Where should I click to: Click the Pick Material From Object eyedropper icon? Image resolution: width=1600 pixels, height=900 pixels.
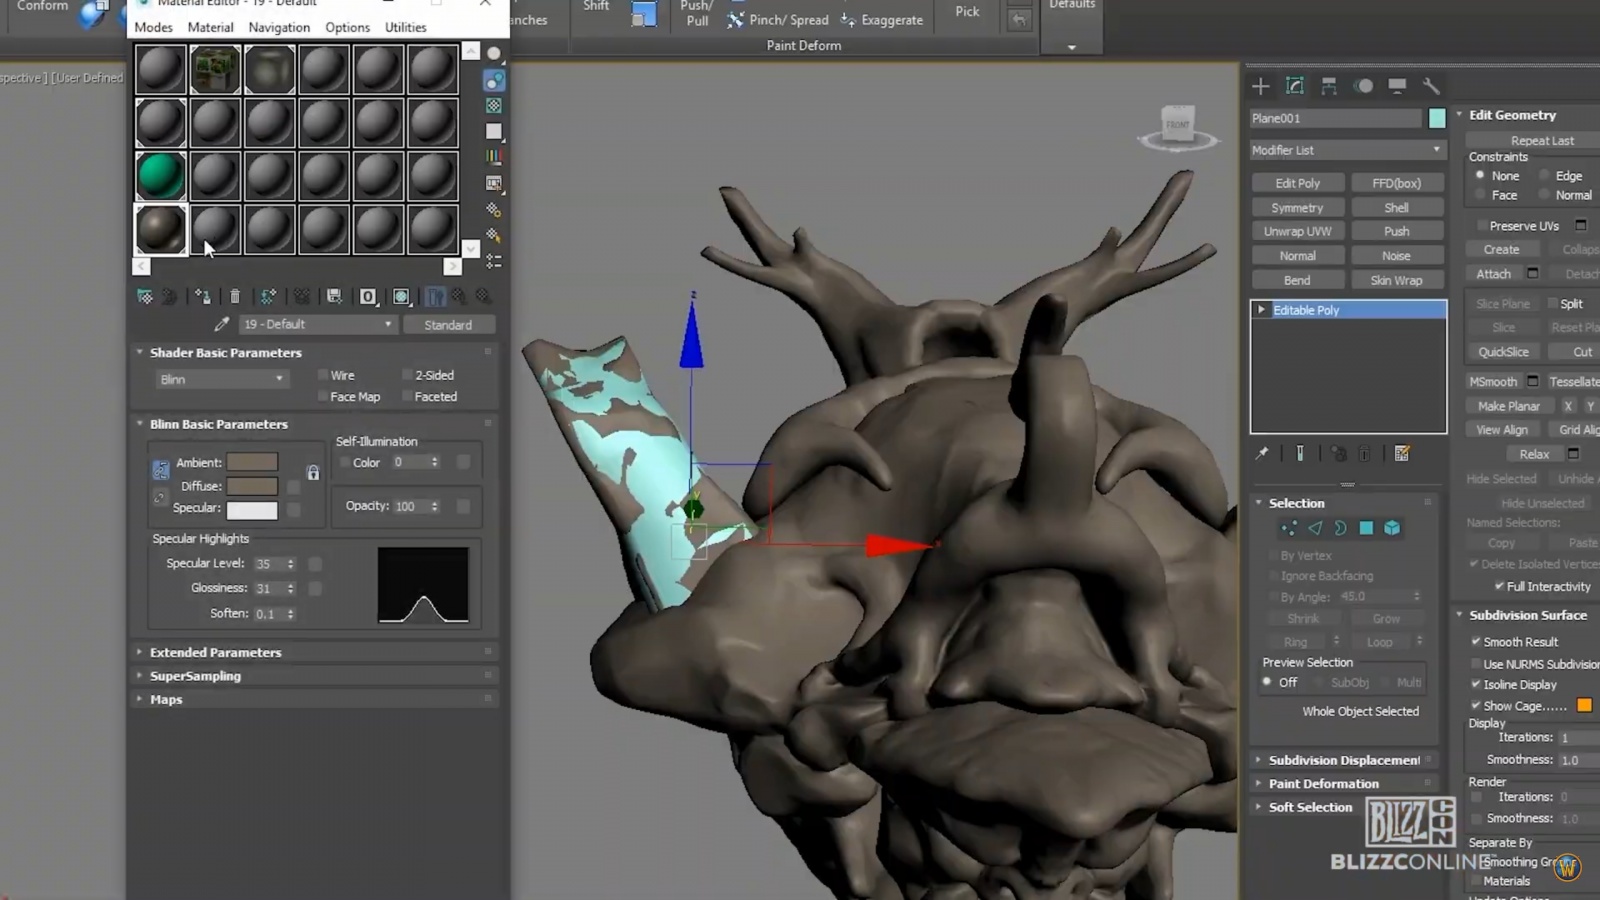pos(222,324)
